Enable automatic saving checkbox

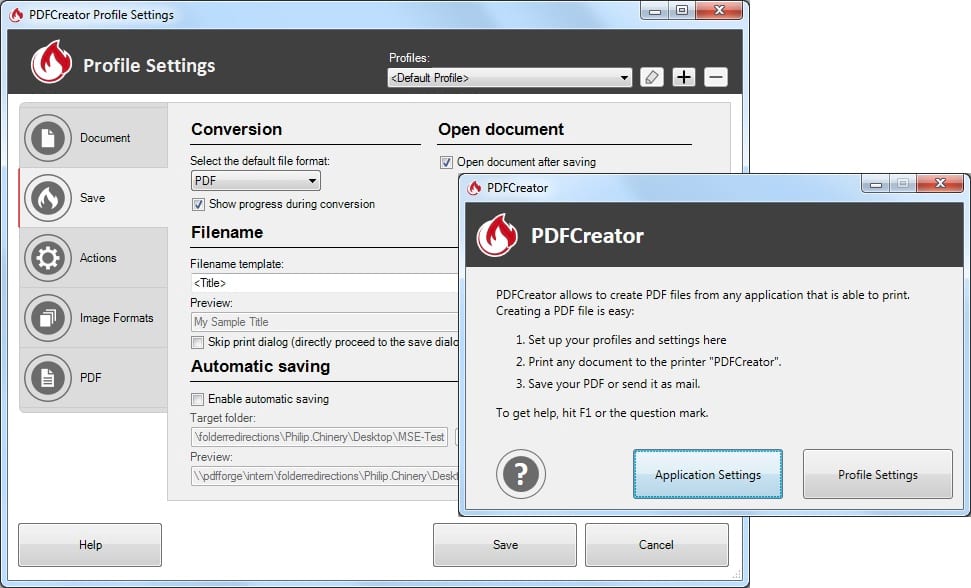click(198, 399)
